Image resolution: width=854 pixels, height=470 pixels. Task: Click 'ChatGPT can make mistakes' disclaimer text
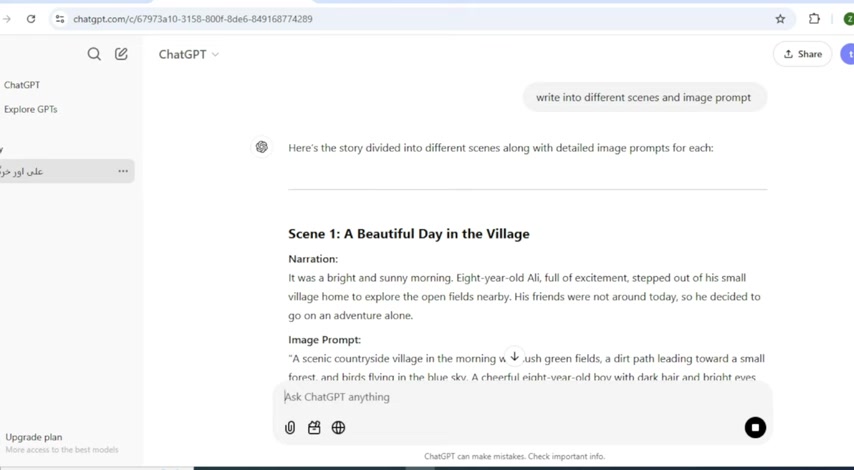(x=514, y=456)
